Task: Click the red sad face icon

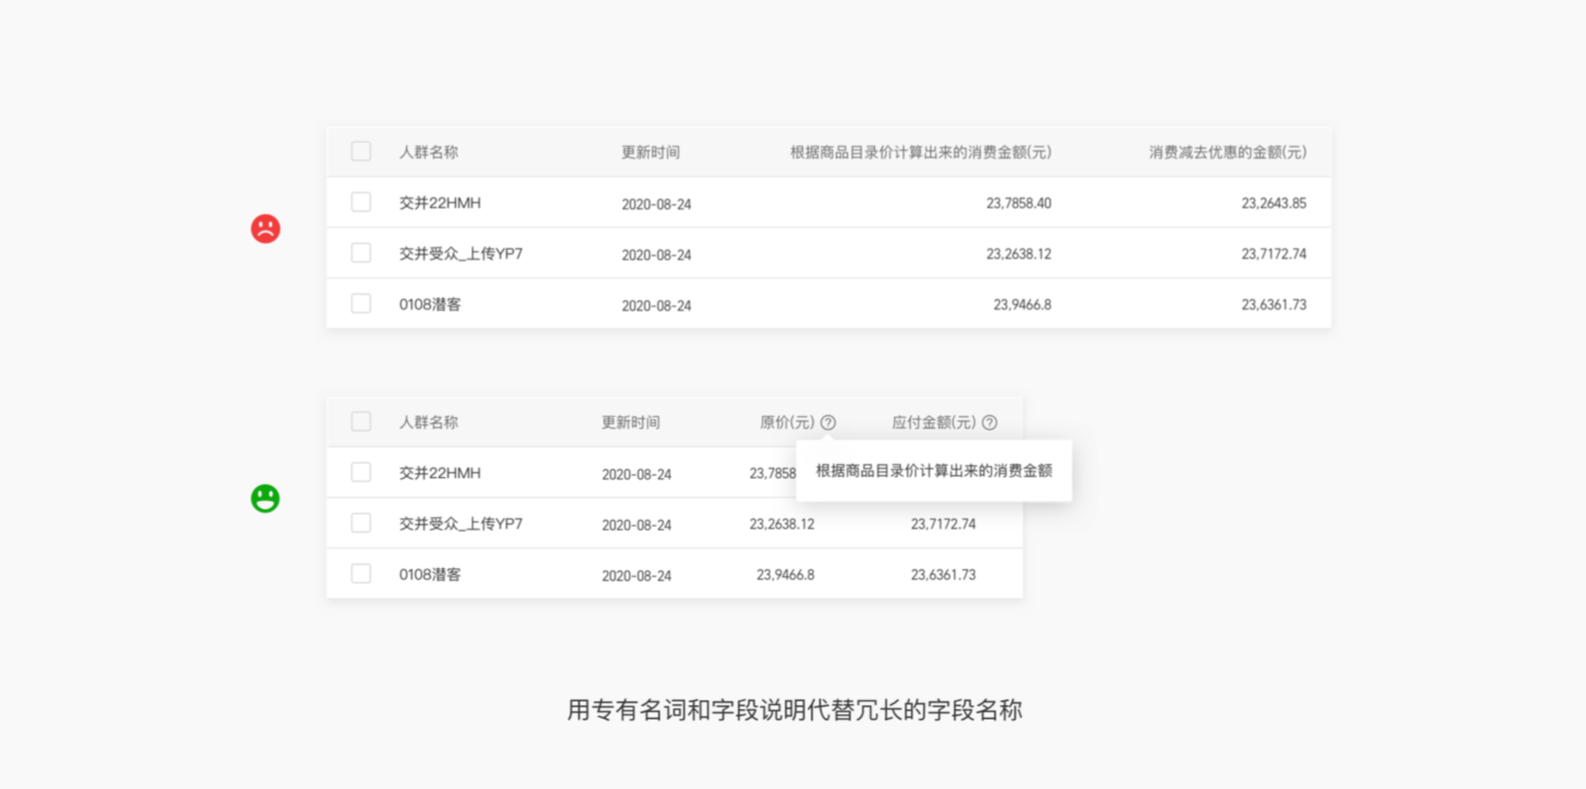Action: (x=265, y=229)
